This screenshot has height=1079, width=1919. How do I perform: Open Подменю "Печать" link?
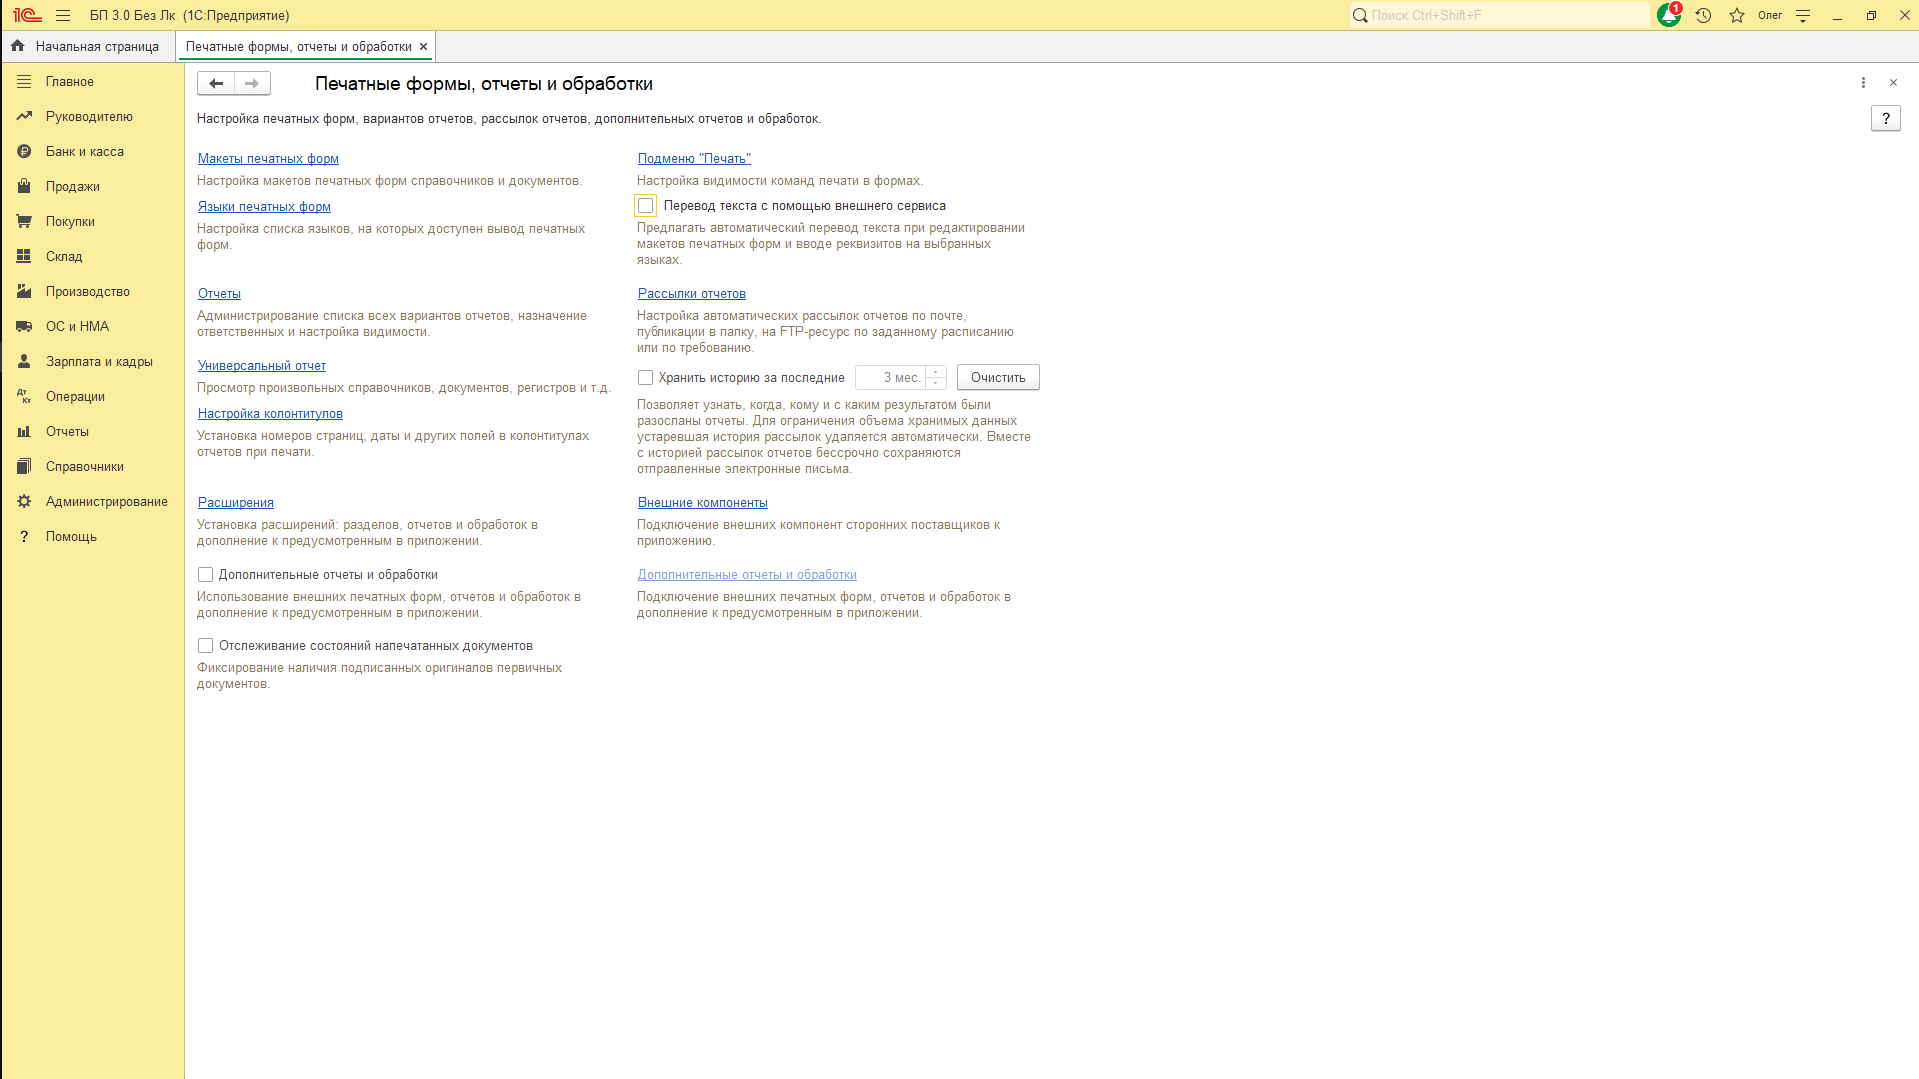click(x=694, y=158)
